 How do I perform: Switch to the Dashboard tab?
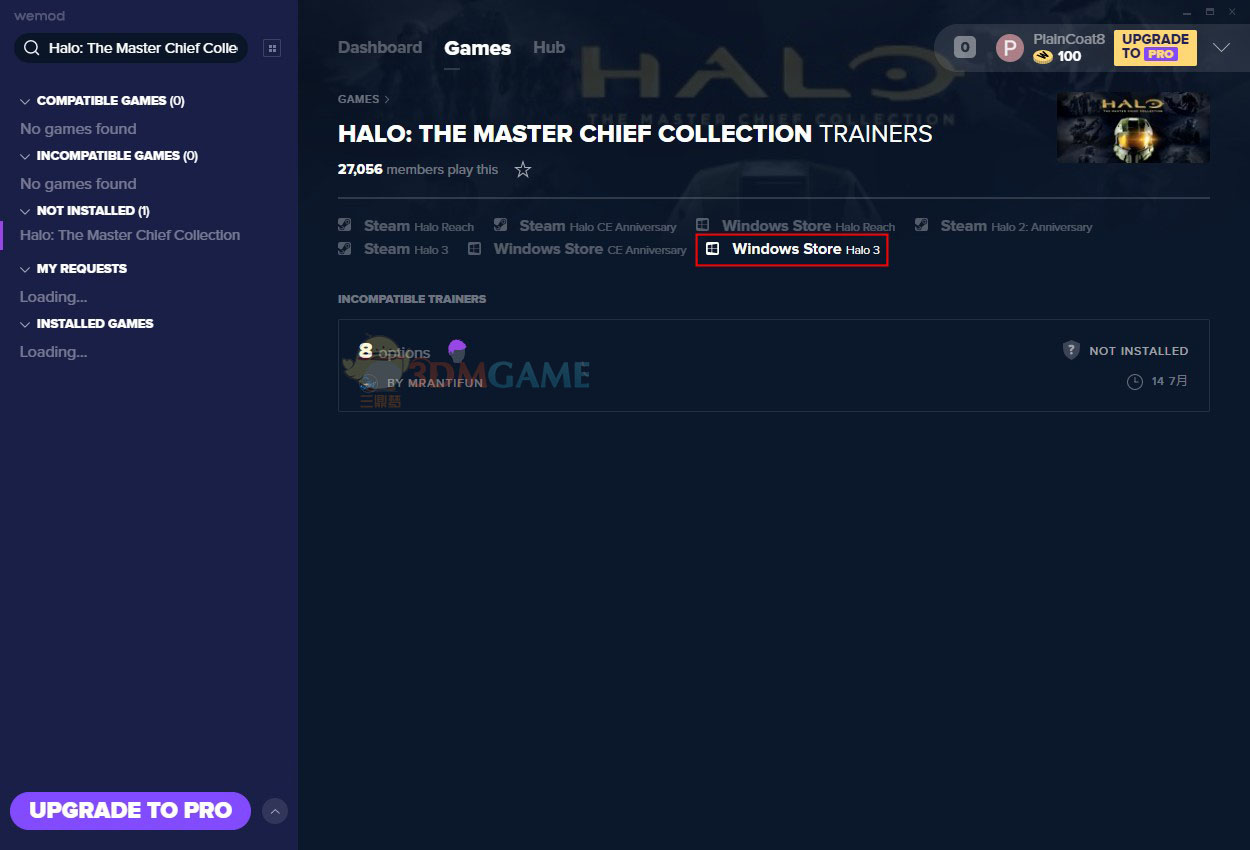pyautogui.click(x=380, y=47)
